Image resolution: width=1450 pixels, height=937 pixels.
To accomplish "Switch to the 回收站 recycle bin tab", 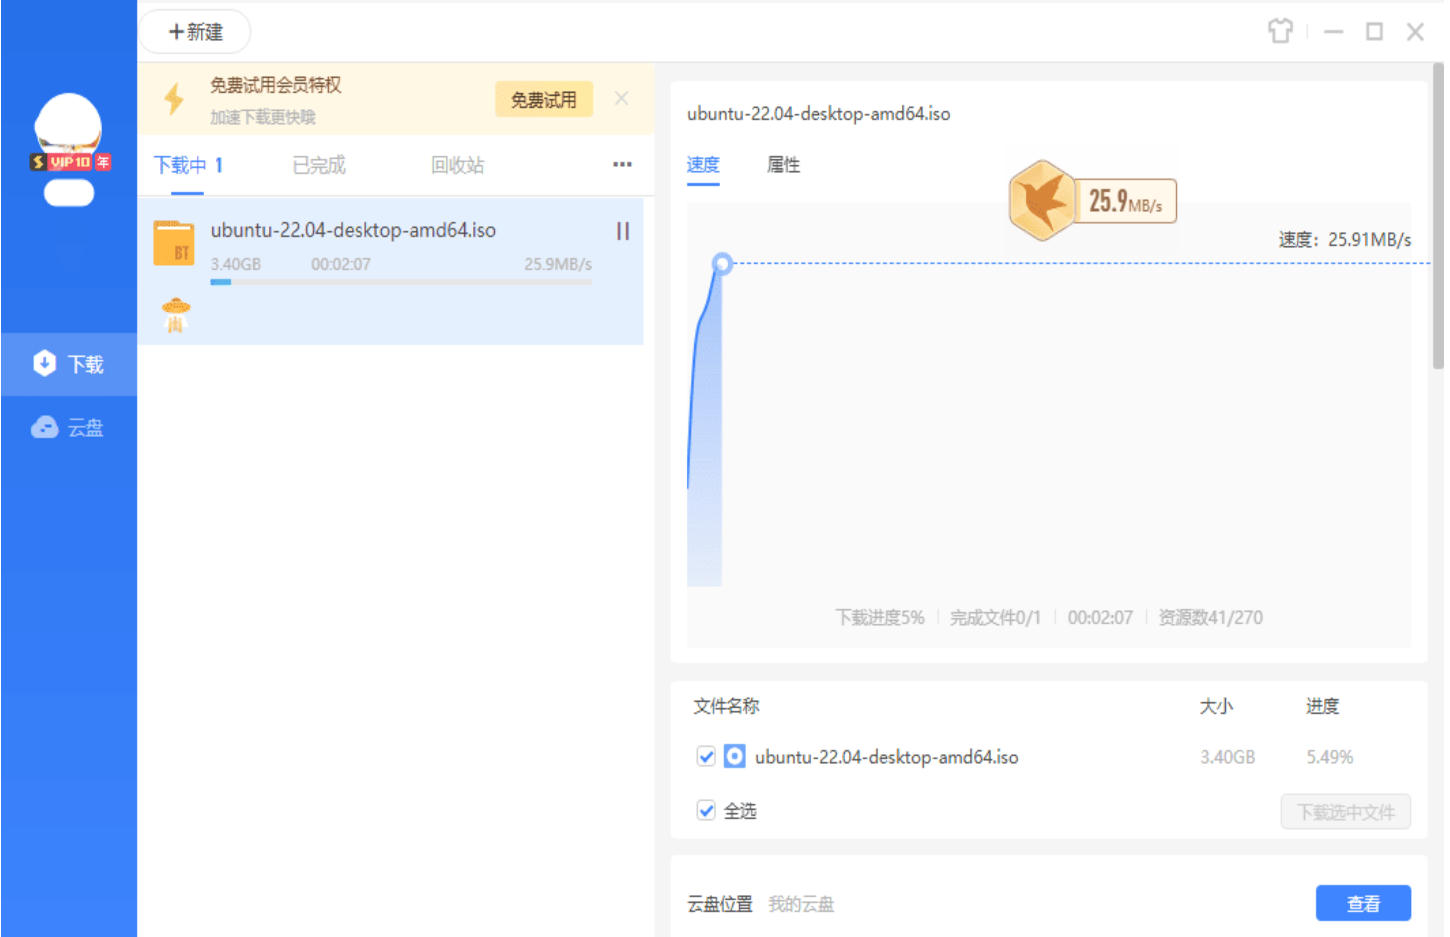I will [x=457, y=165].
